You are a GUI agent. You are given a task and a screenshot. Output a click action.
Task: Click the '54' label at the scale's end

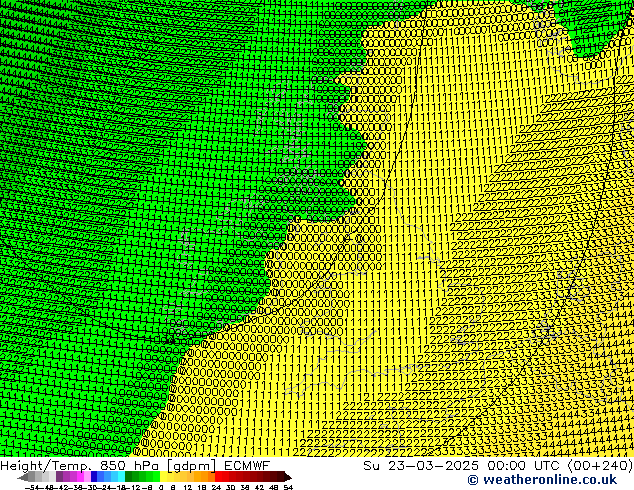(288, 488)
